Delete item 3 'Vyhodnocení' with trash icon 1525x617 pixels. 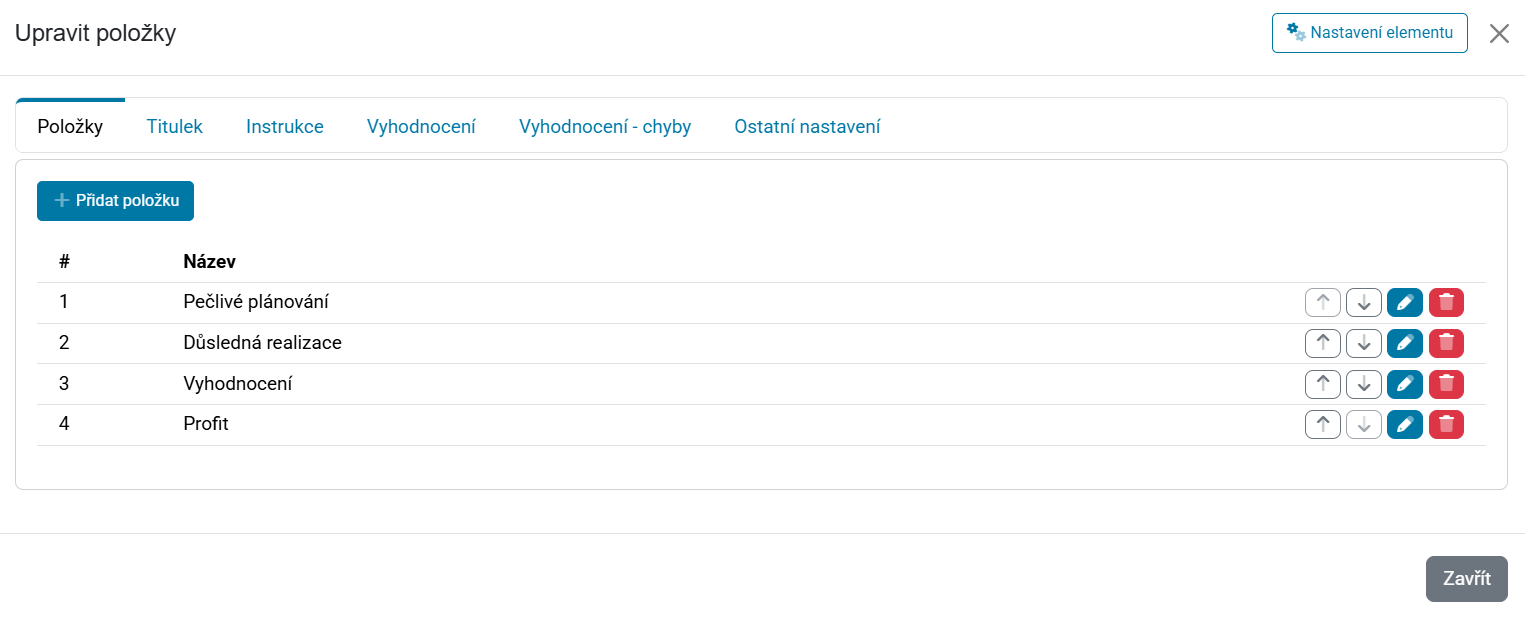point(1446,384)
